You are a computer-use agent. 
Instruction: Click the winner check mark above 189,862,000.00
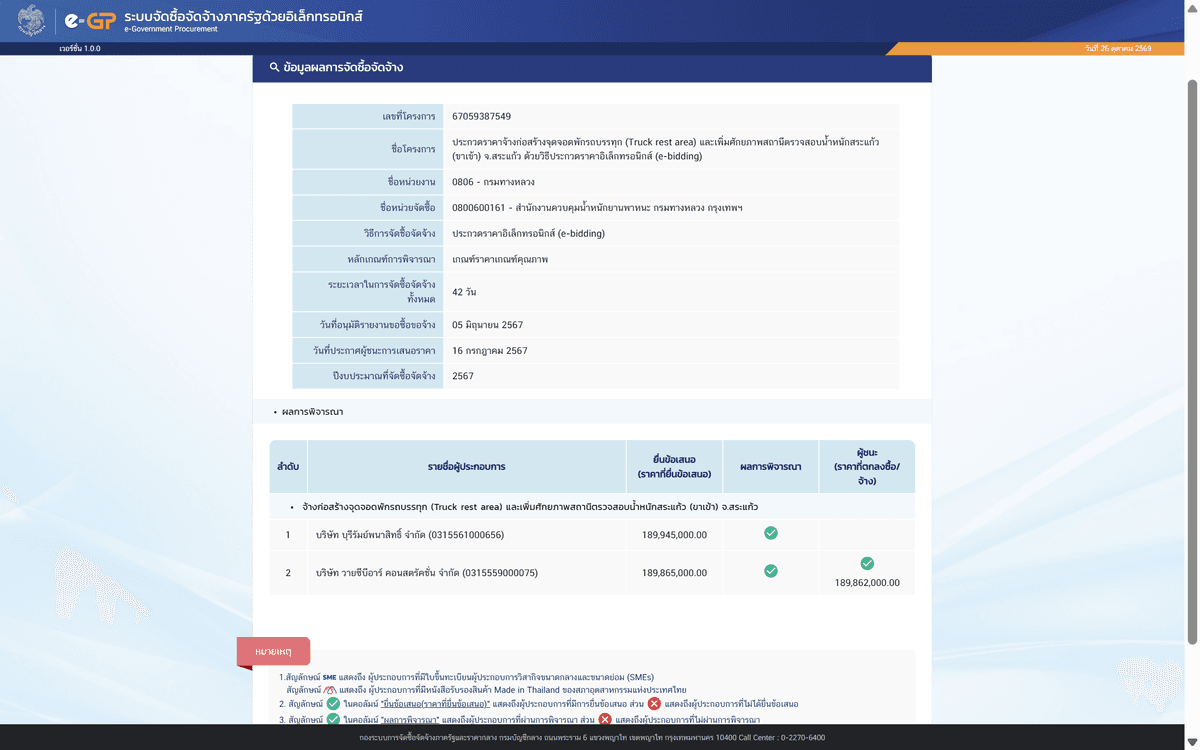[x=867, y=563]
